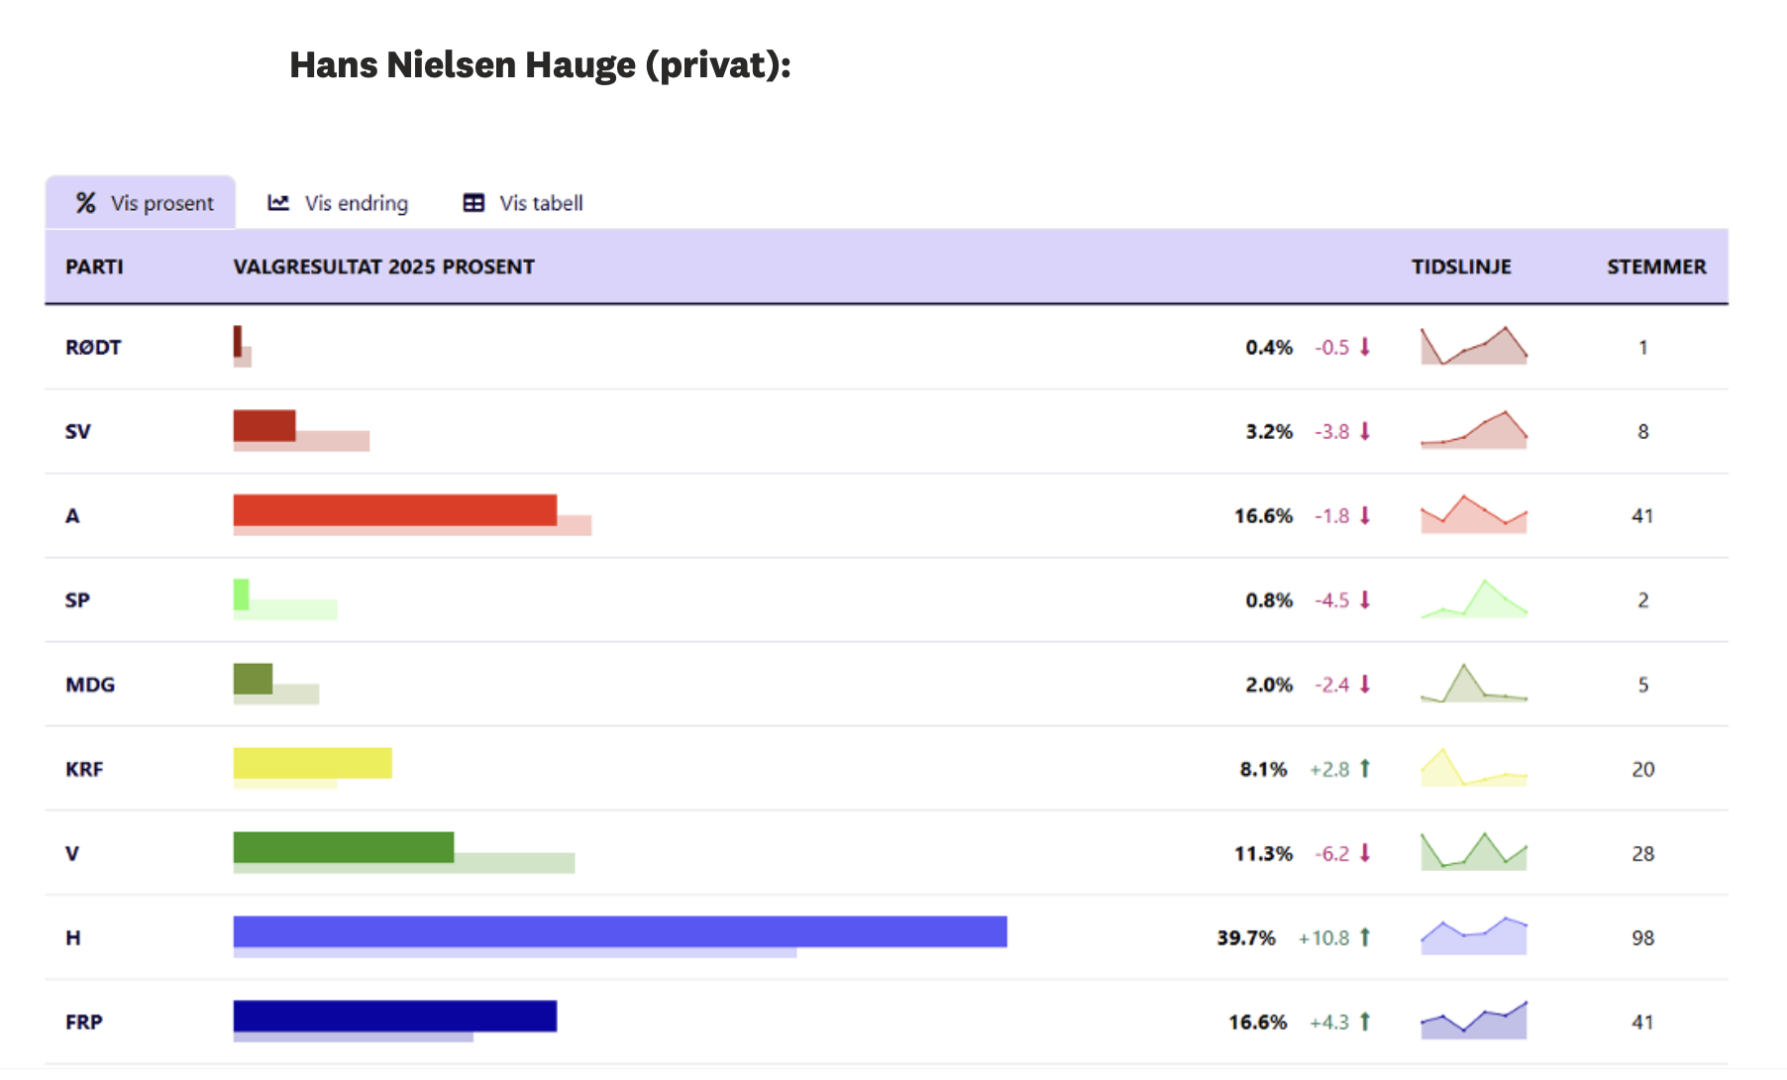
Task: Click the green up arrow in KRF row
Action: (1365, 769)
